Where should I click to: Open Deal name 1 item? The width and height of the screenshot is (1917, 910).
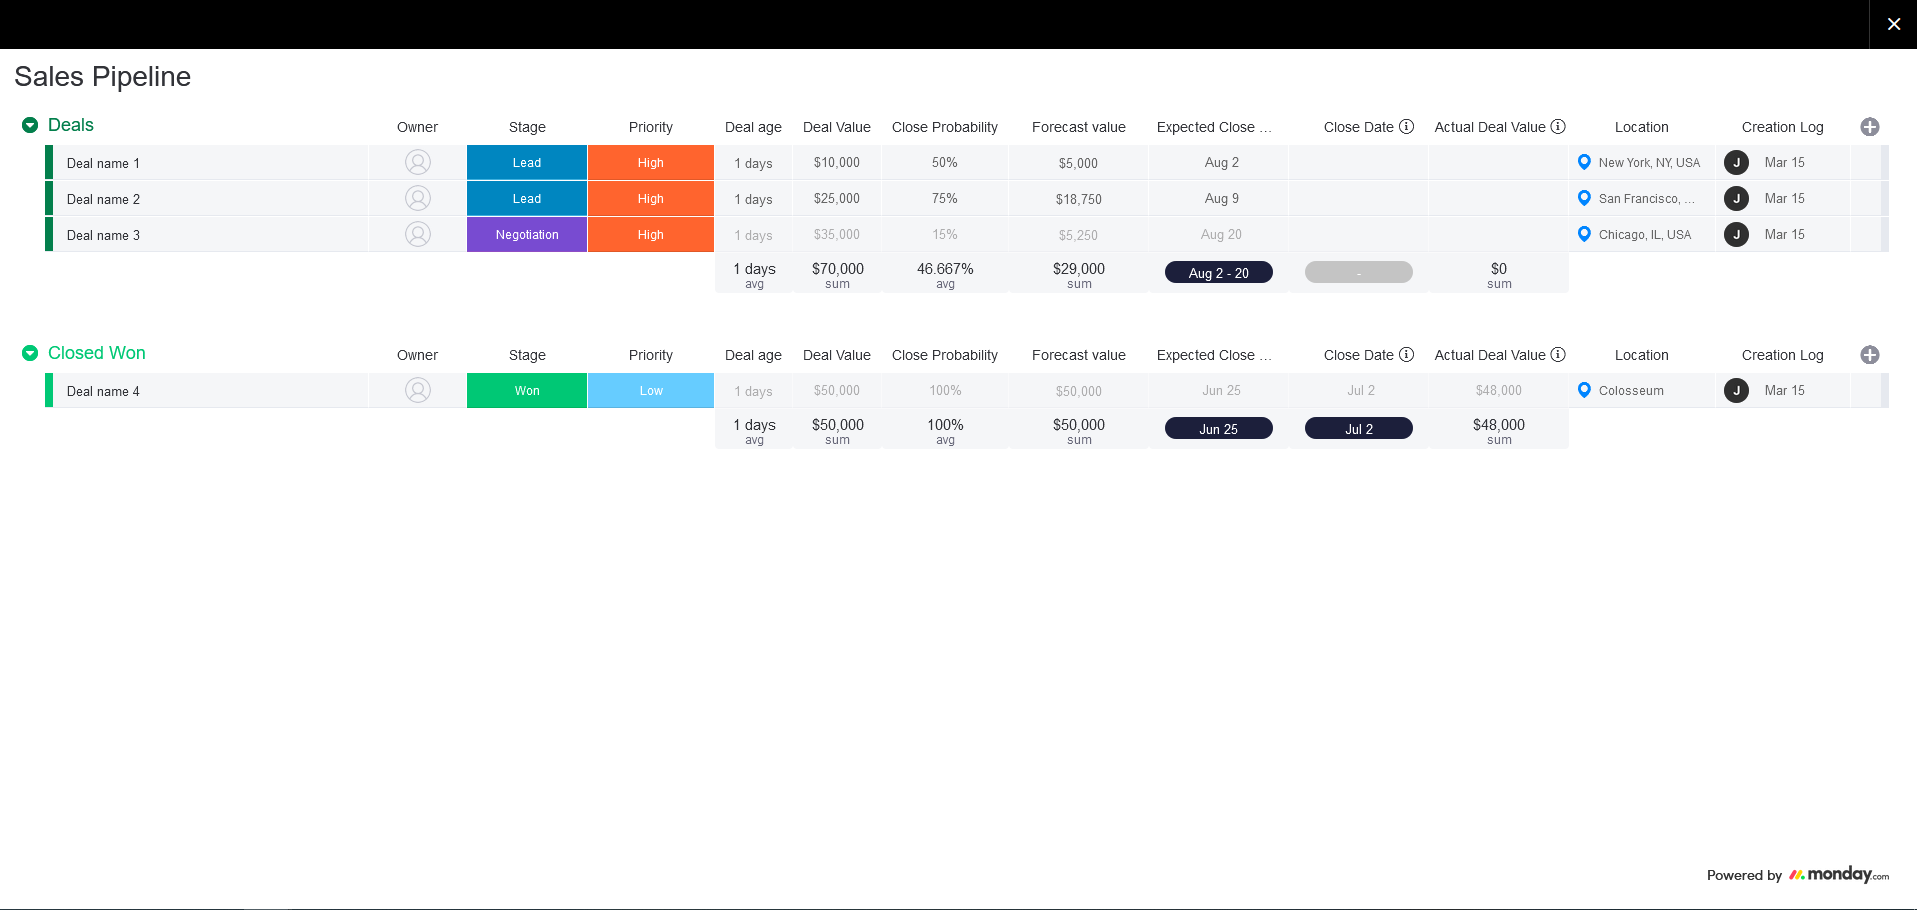pos(103,163)
